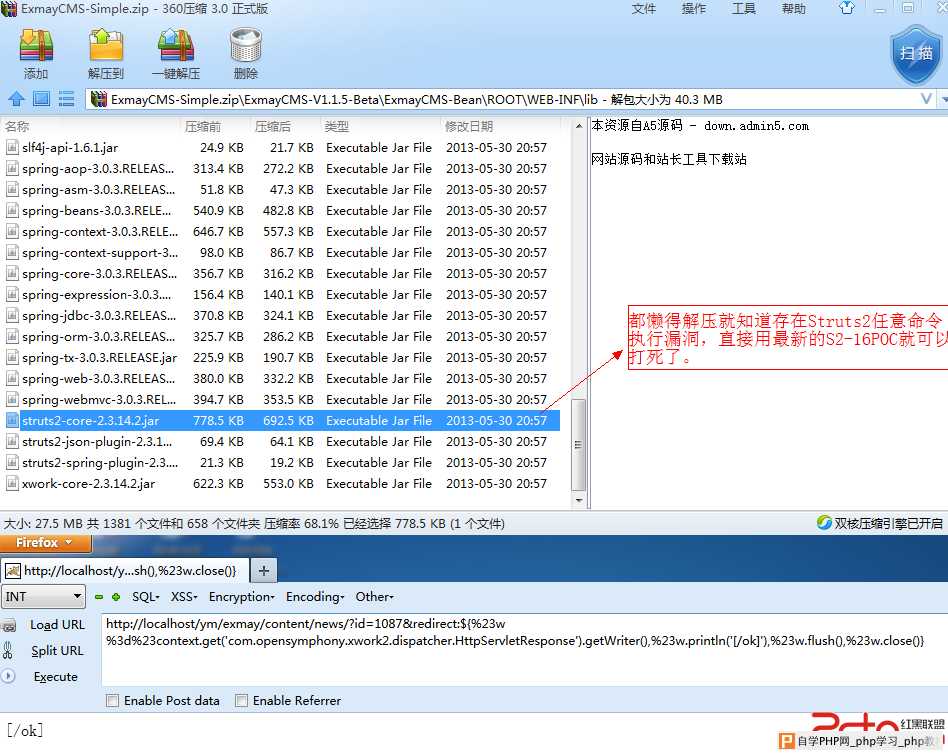948x755 pixels.
Task: Open the 操作 (Operations) menu
Action: (x=693, y=8)
